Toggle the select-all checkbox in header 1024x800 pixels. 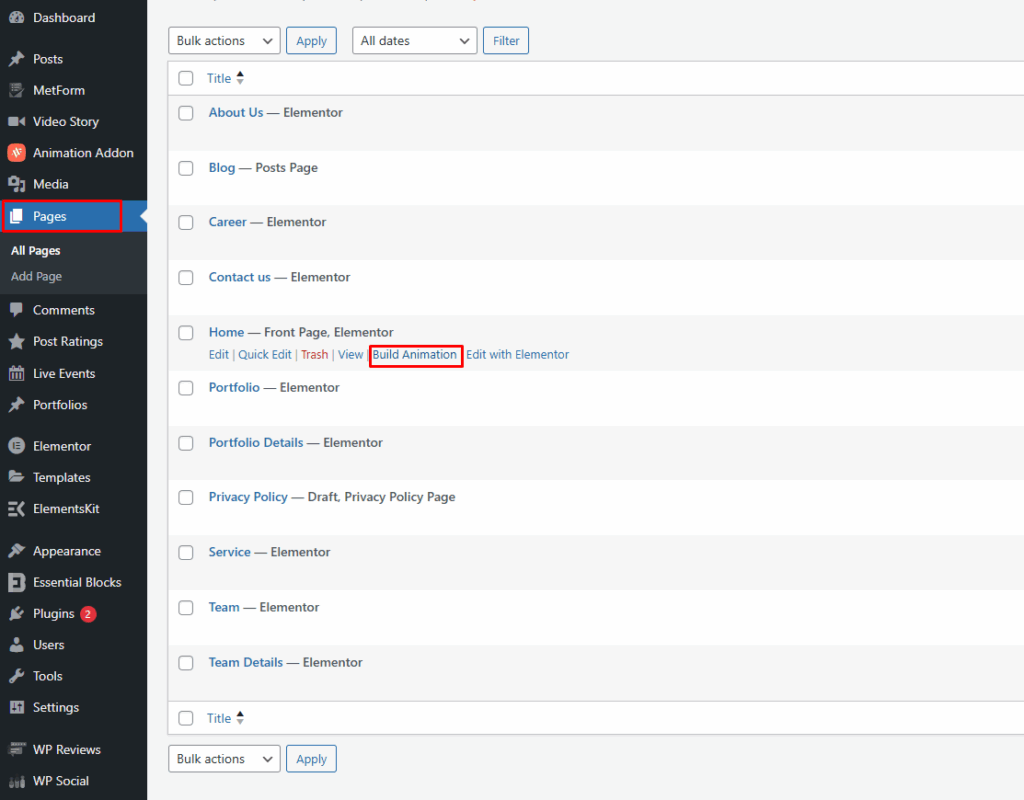(x=186, y=78)
